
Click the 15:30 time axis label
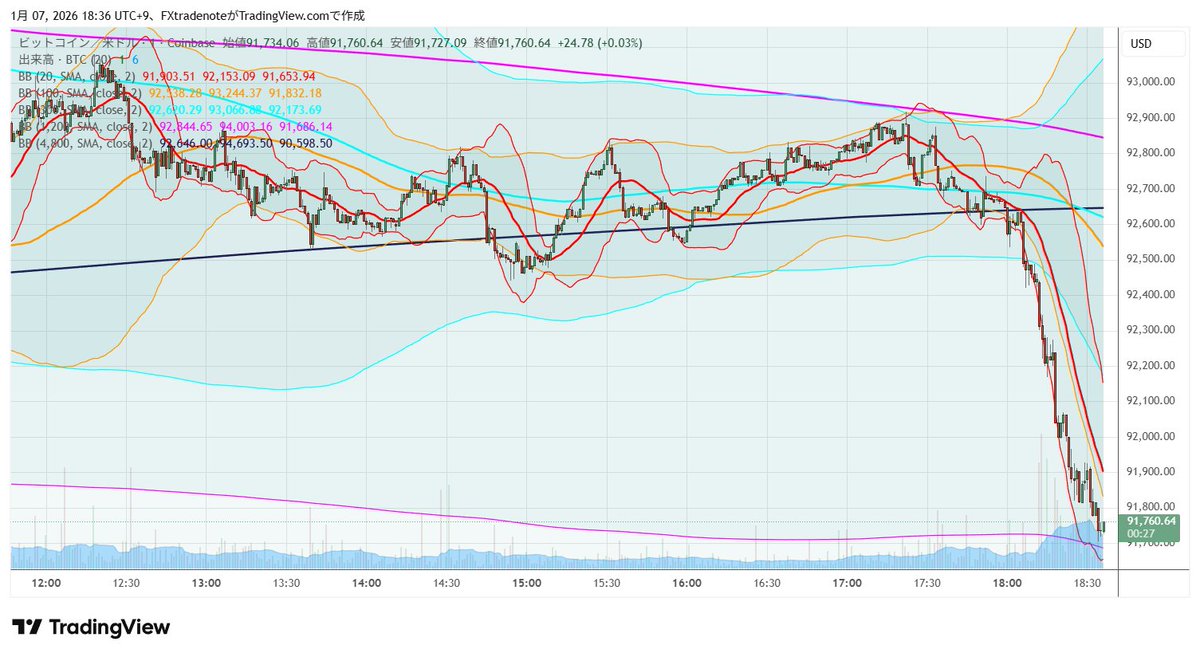pyautogui.click(x=606, y=583)
